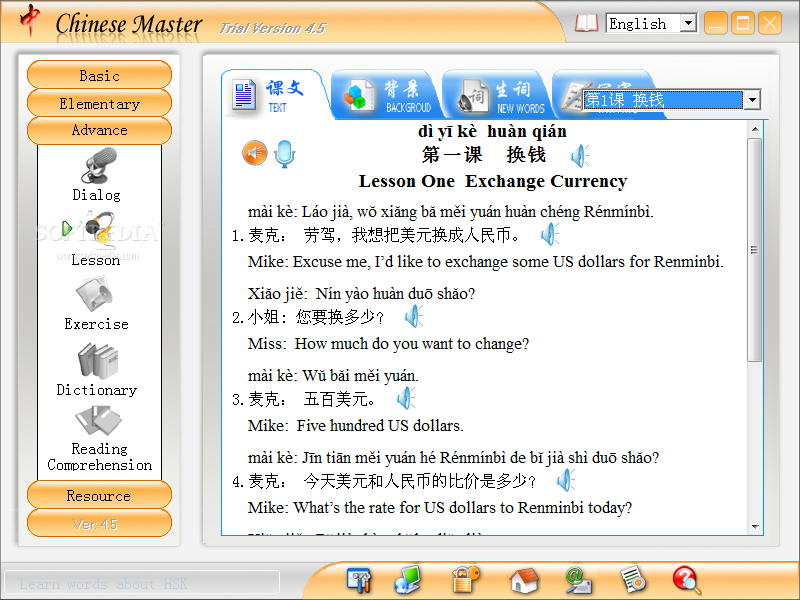Click the computer globe icon in bottom toolbar

pyautogui.click(x=407, y=580)
